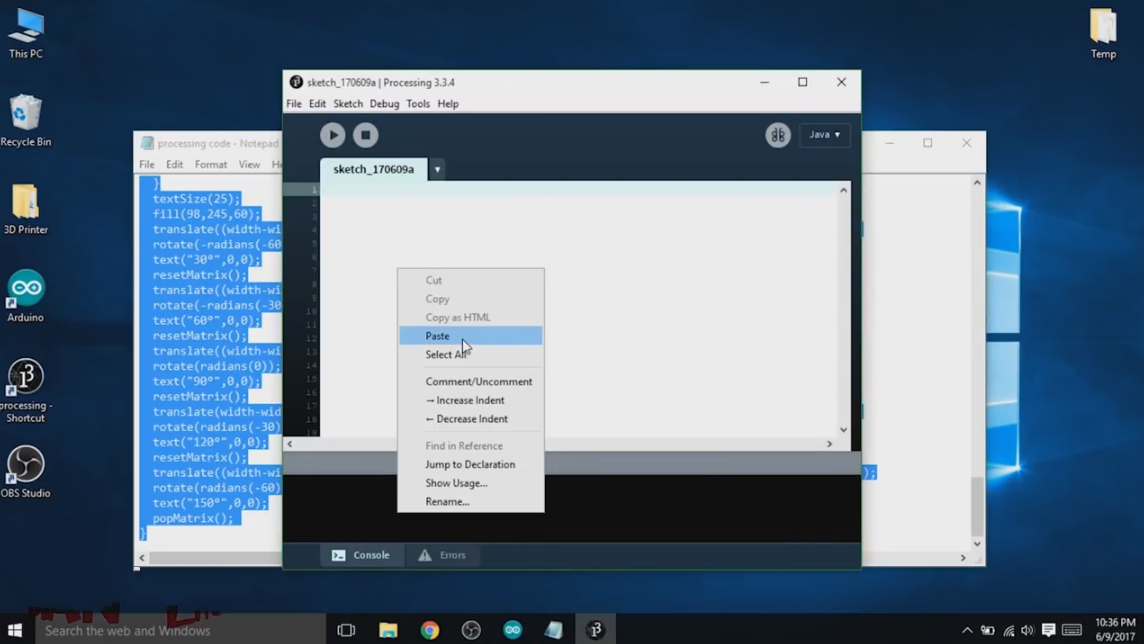
Task: Open the Action Center notifications icon
Action: [x=1048, y=630]
